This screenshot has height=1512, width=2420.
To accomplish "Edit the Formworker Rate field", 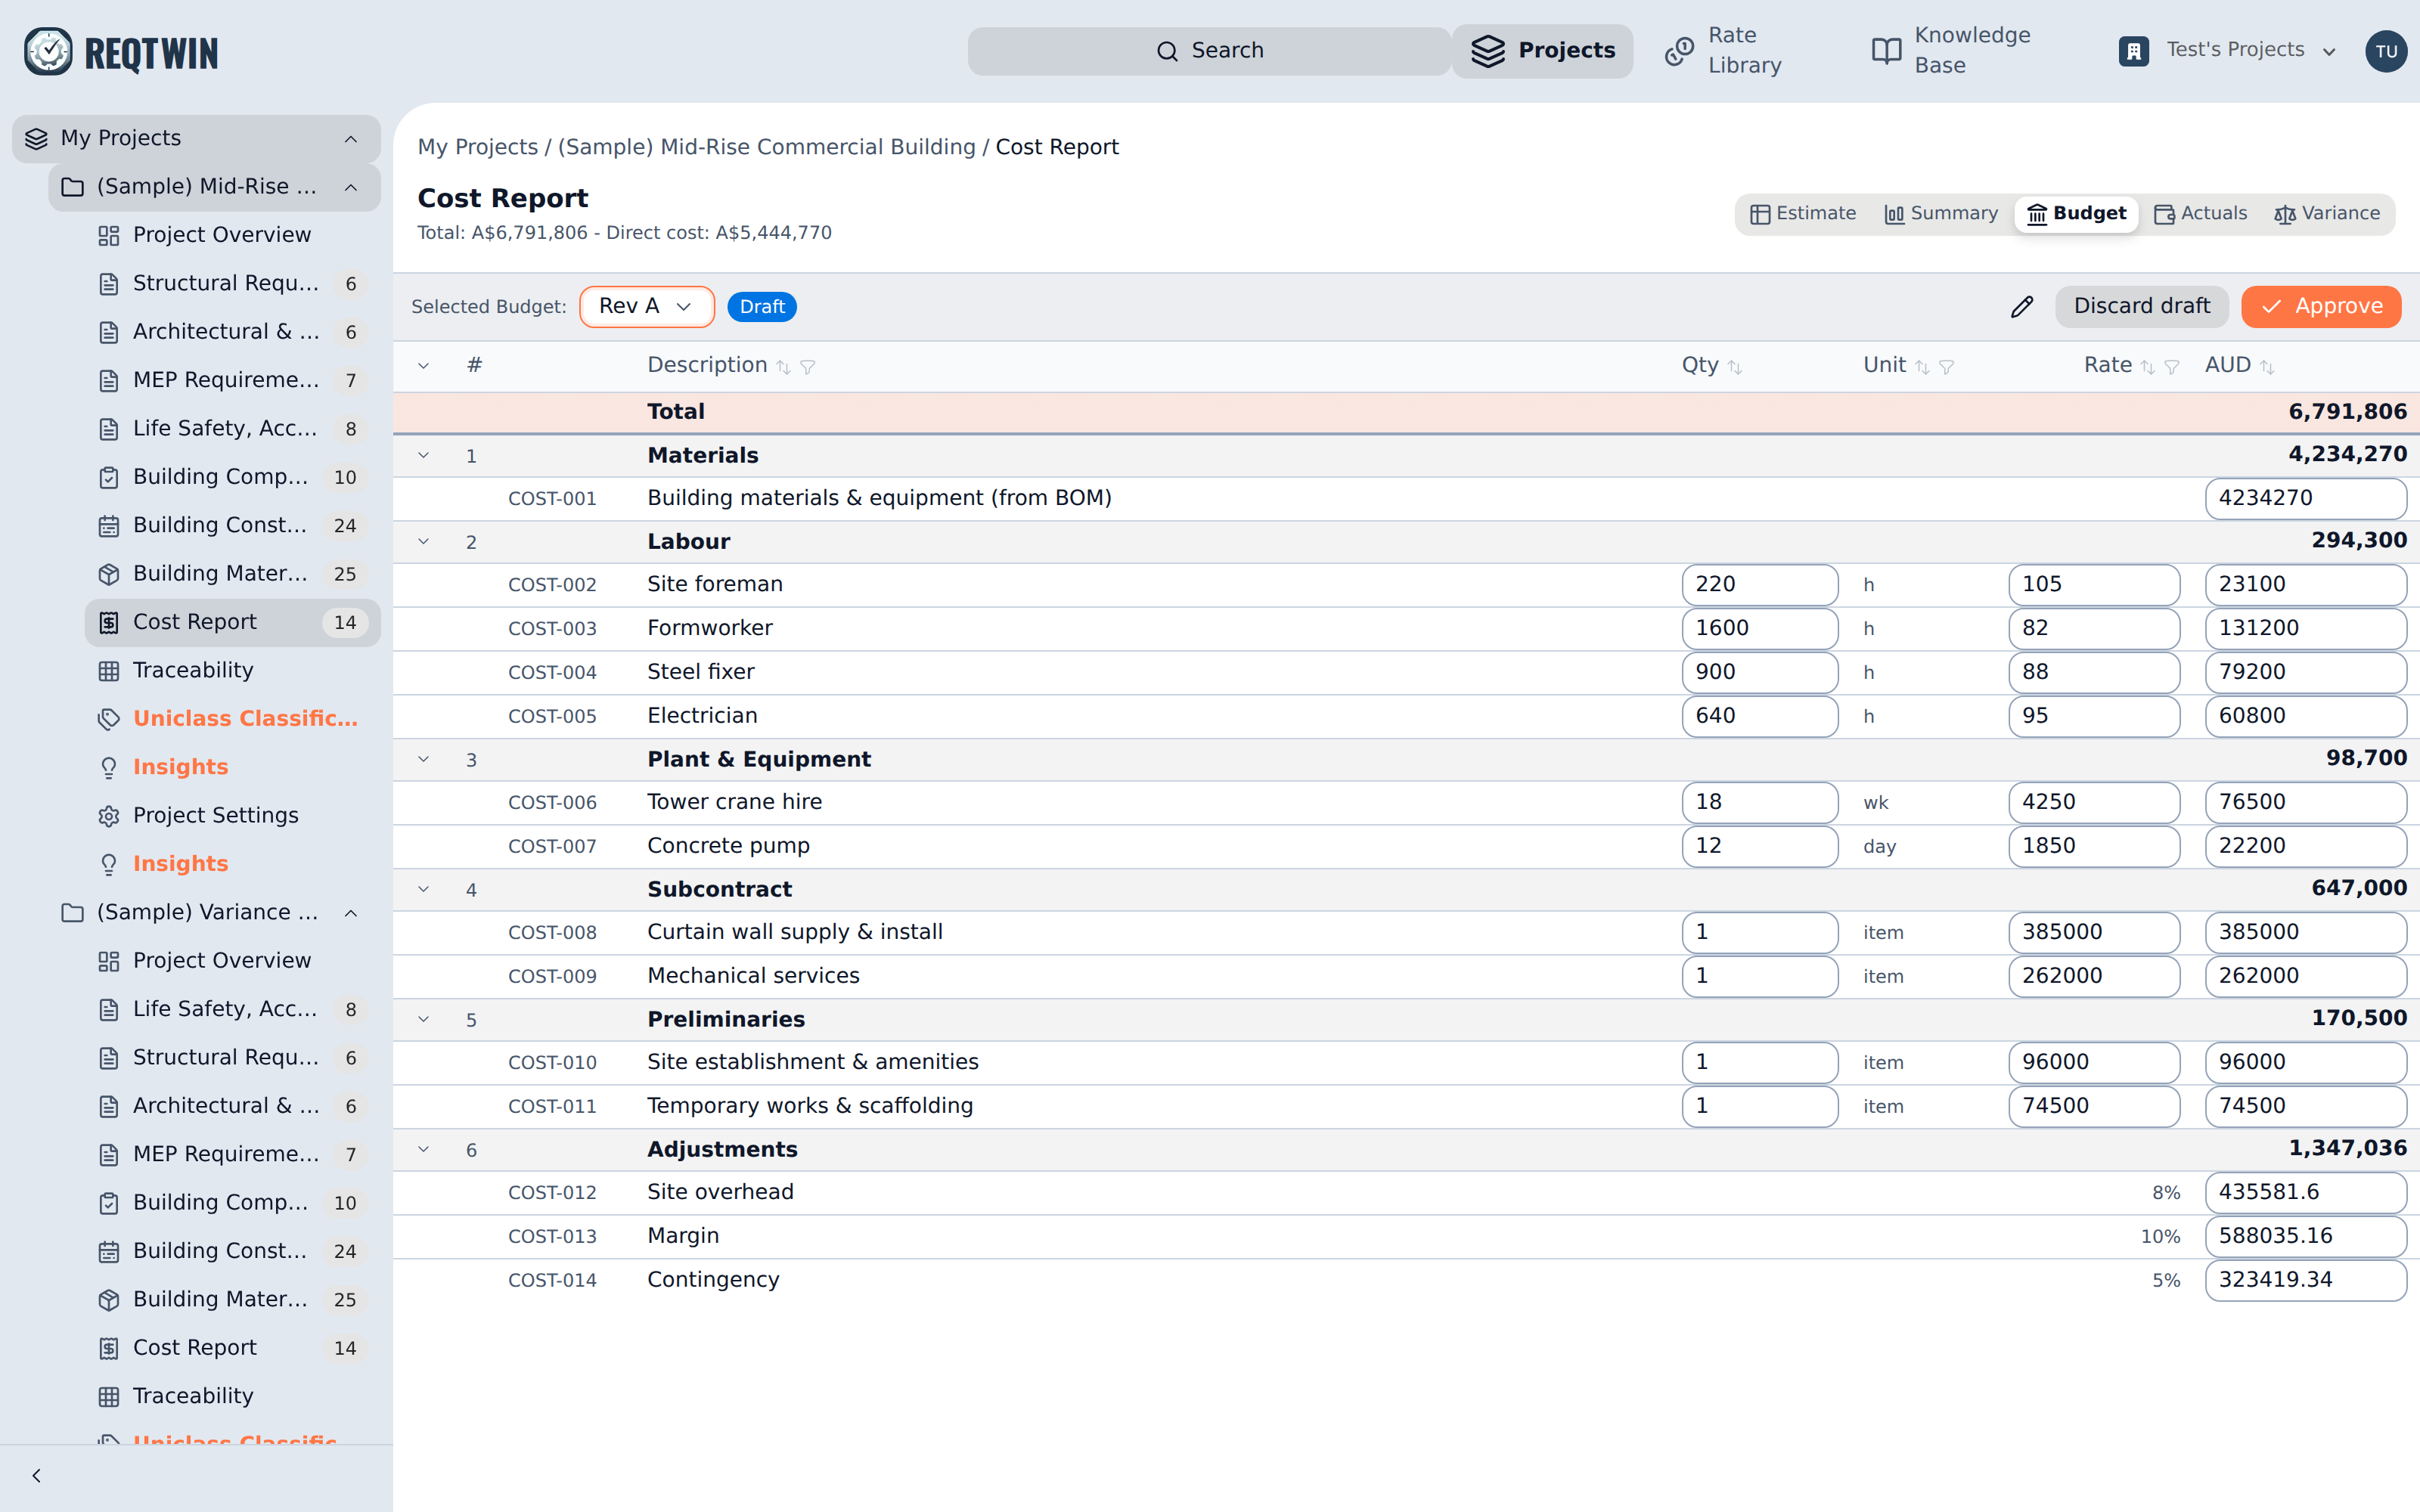I will pos(2094,628).
